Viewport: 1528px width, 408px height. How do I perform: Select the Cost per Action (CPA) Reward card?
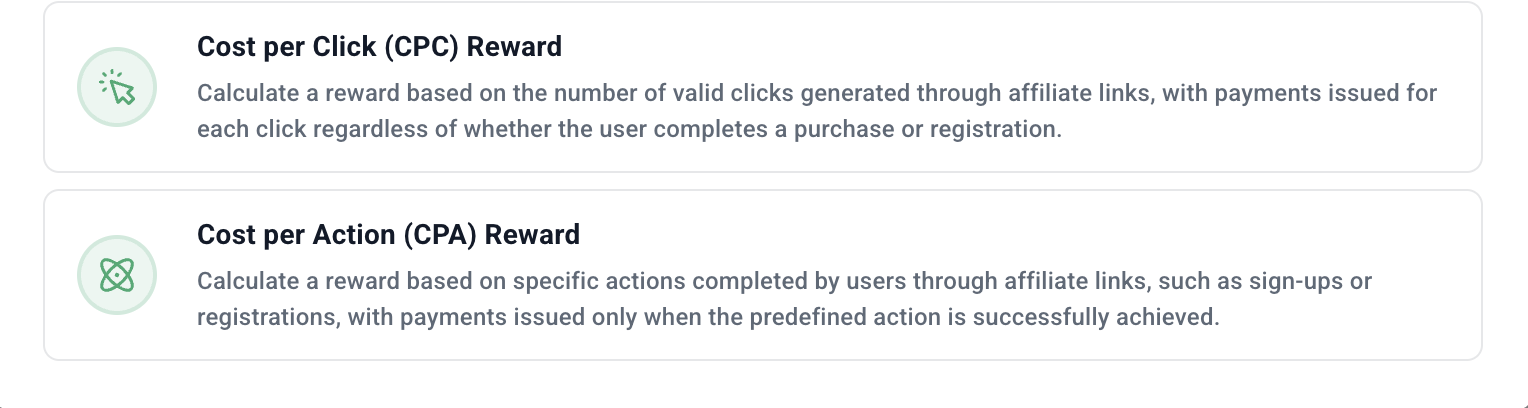(x=762, y=275)
